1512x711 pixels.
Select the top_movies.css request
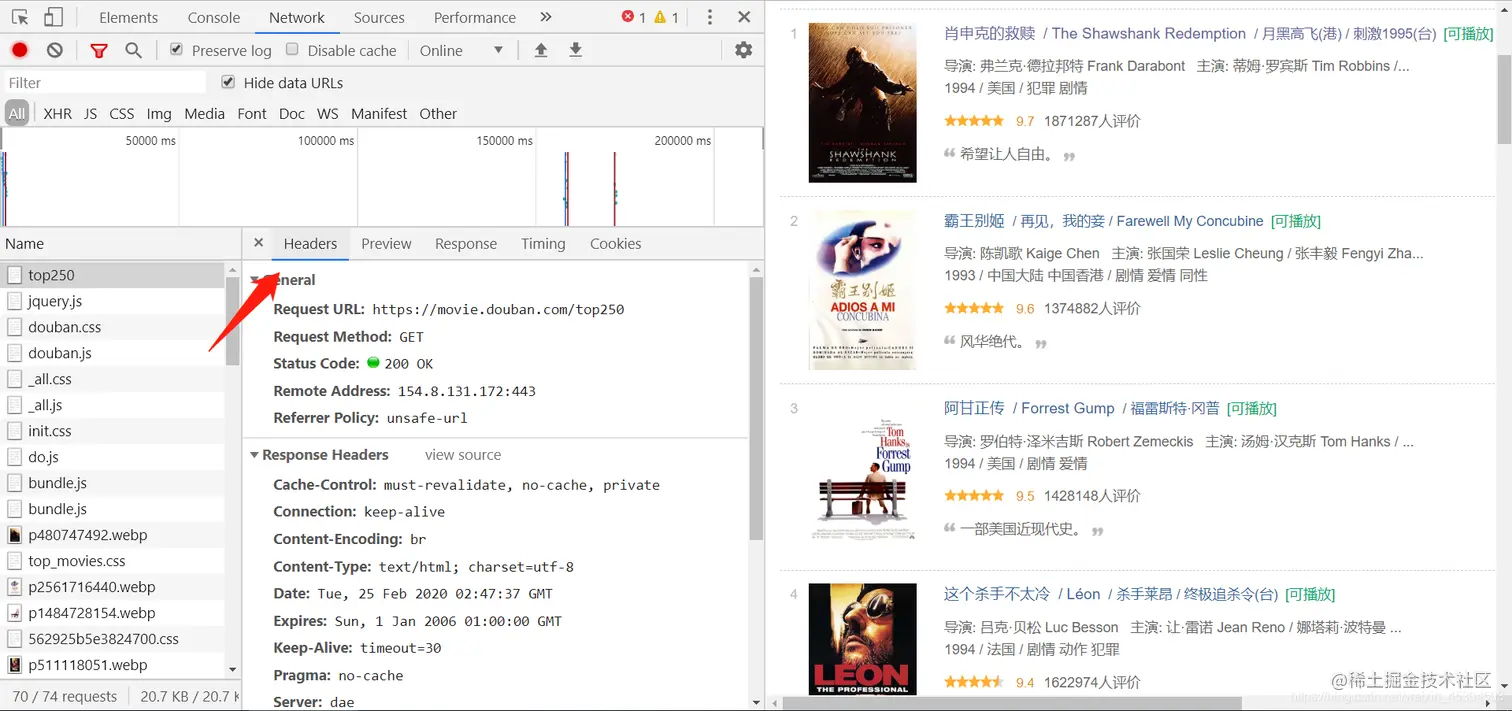[113, 561]
